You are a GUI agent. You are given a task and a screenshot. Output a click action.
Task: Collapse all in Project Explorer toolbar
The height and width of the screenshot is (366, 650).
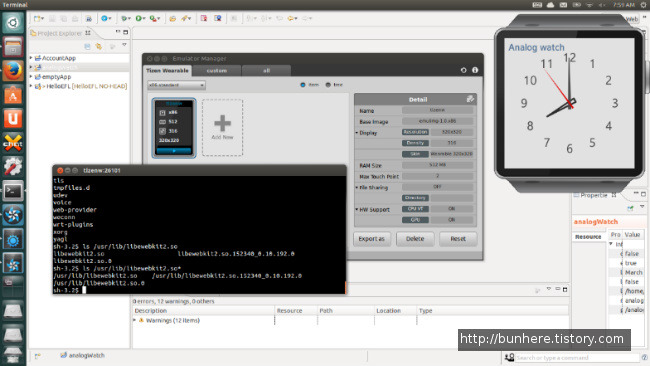[87, 46]
